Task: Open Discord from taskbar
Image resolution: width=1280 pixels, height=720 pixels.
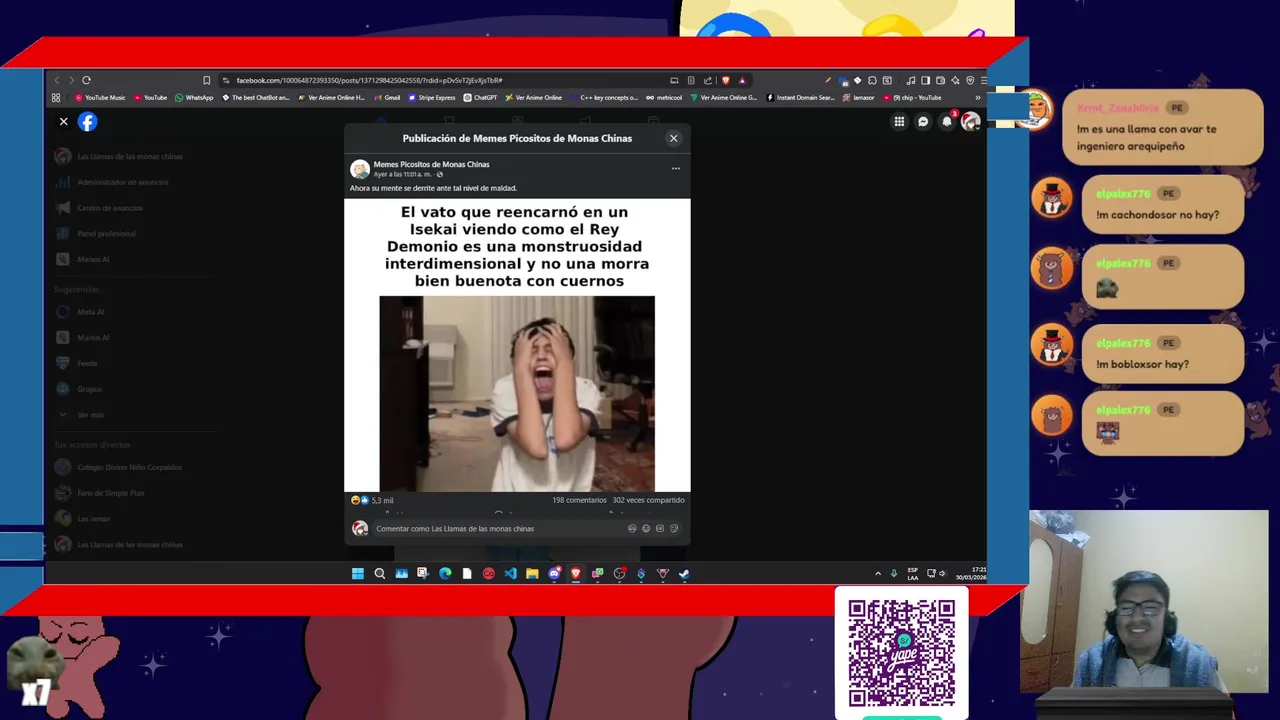Action: (x=554, y=574)
